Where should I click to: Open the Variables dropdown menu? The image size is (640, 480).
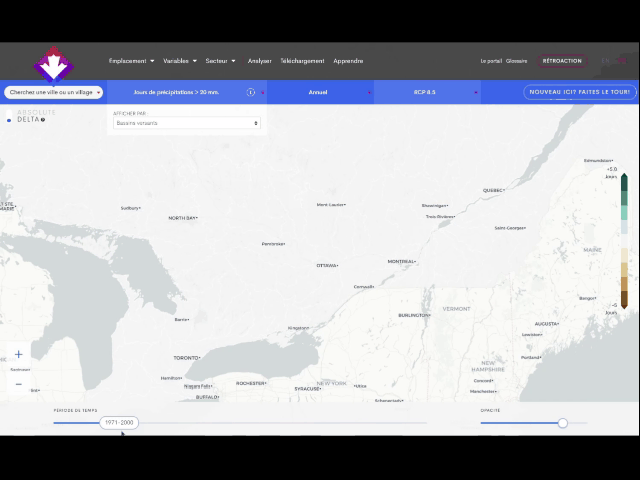180,61
